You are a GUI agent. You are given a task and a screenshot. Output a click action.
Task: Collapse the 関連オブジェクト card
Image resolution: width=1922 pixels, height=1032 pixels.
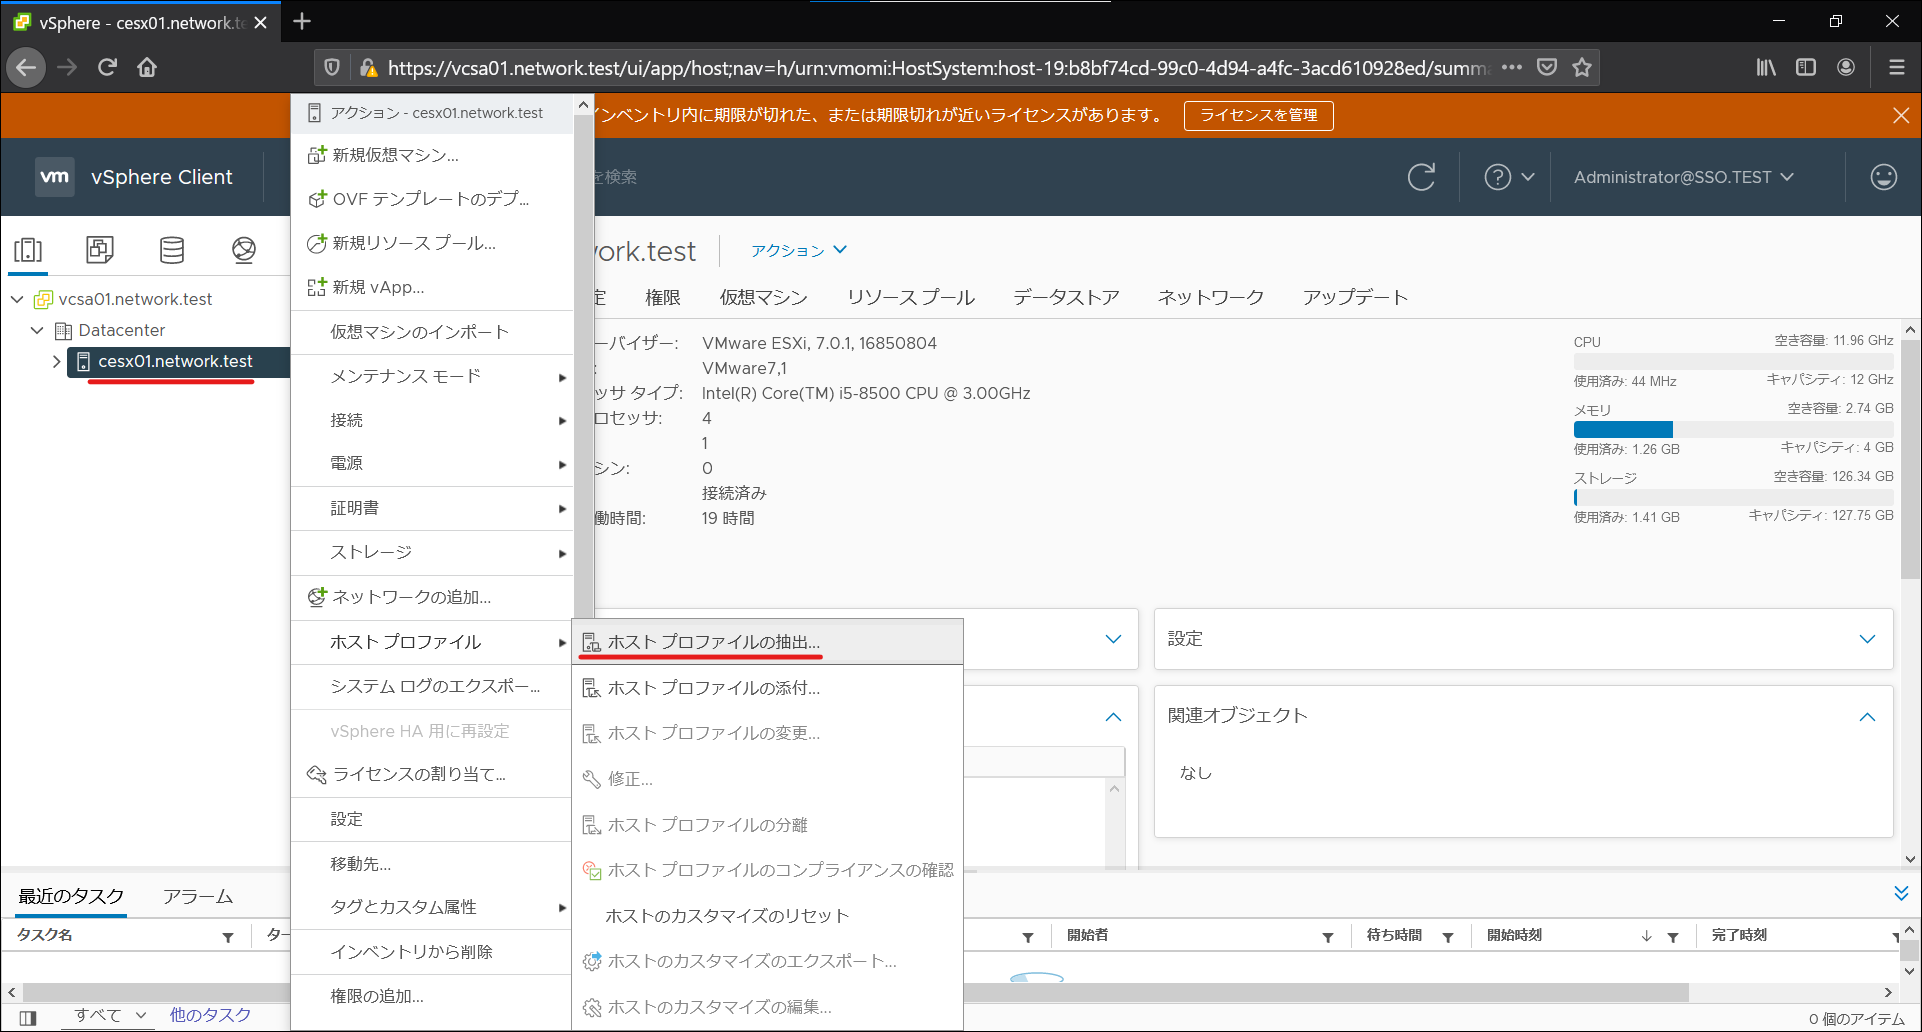[1867, 717]
